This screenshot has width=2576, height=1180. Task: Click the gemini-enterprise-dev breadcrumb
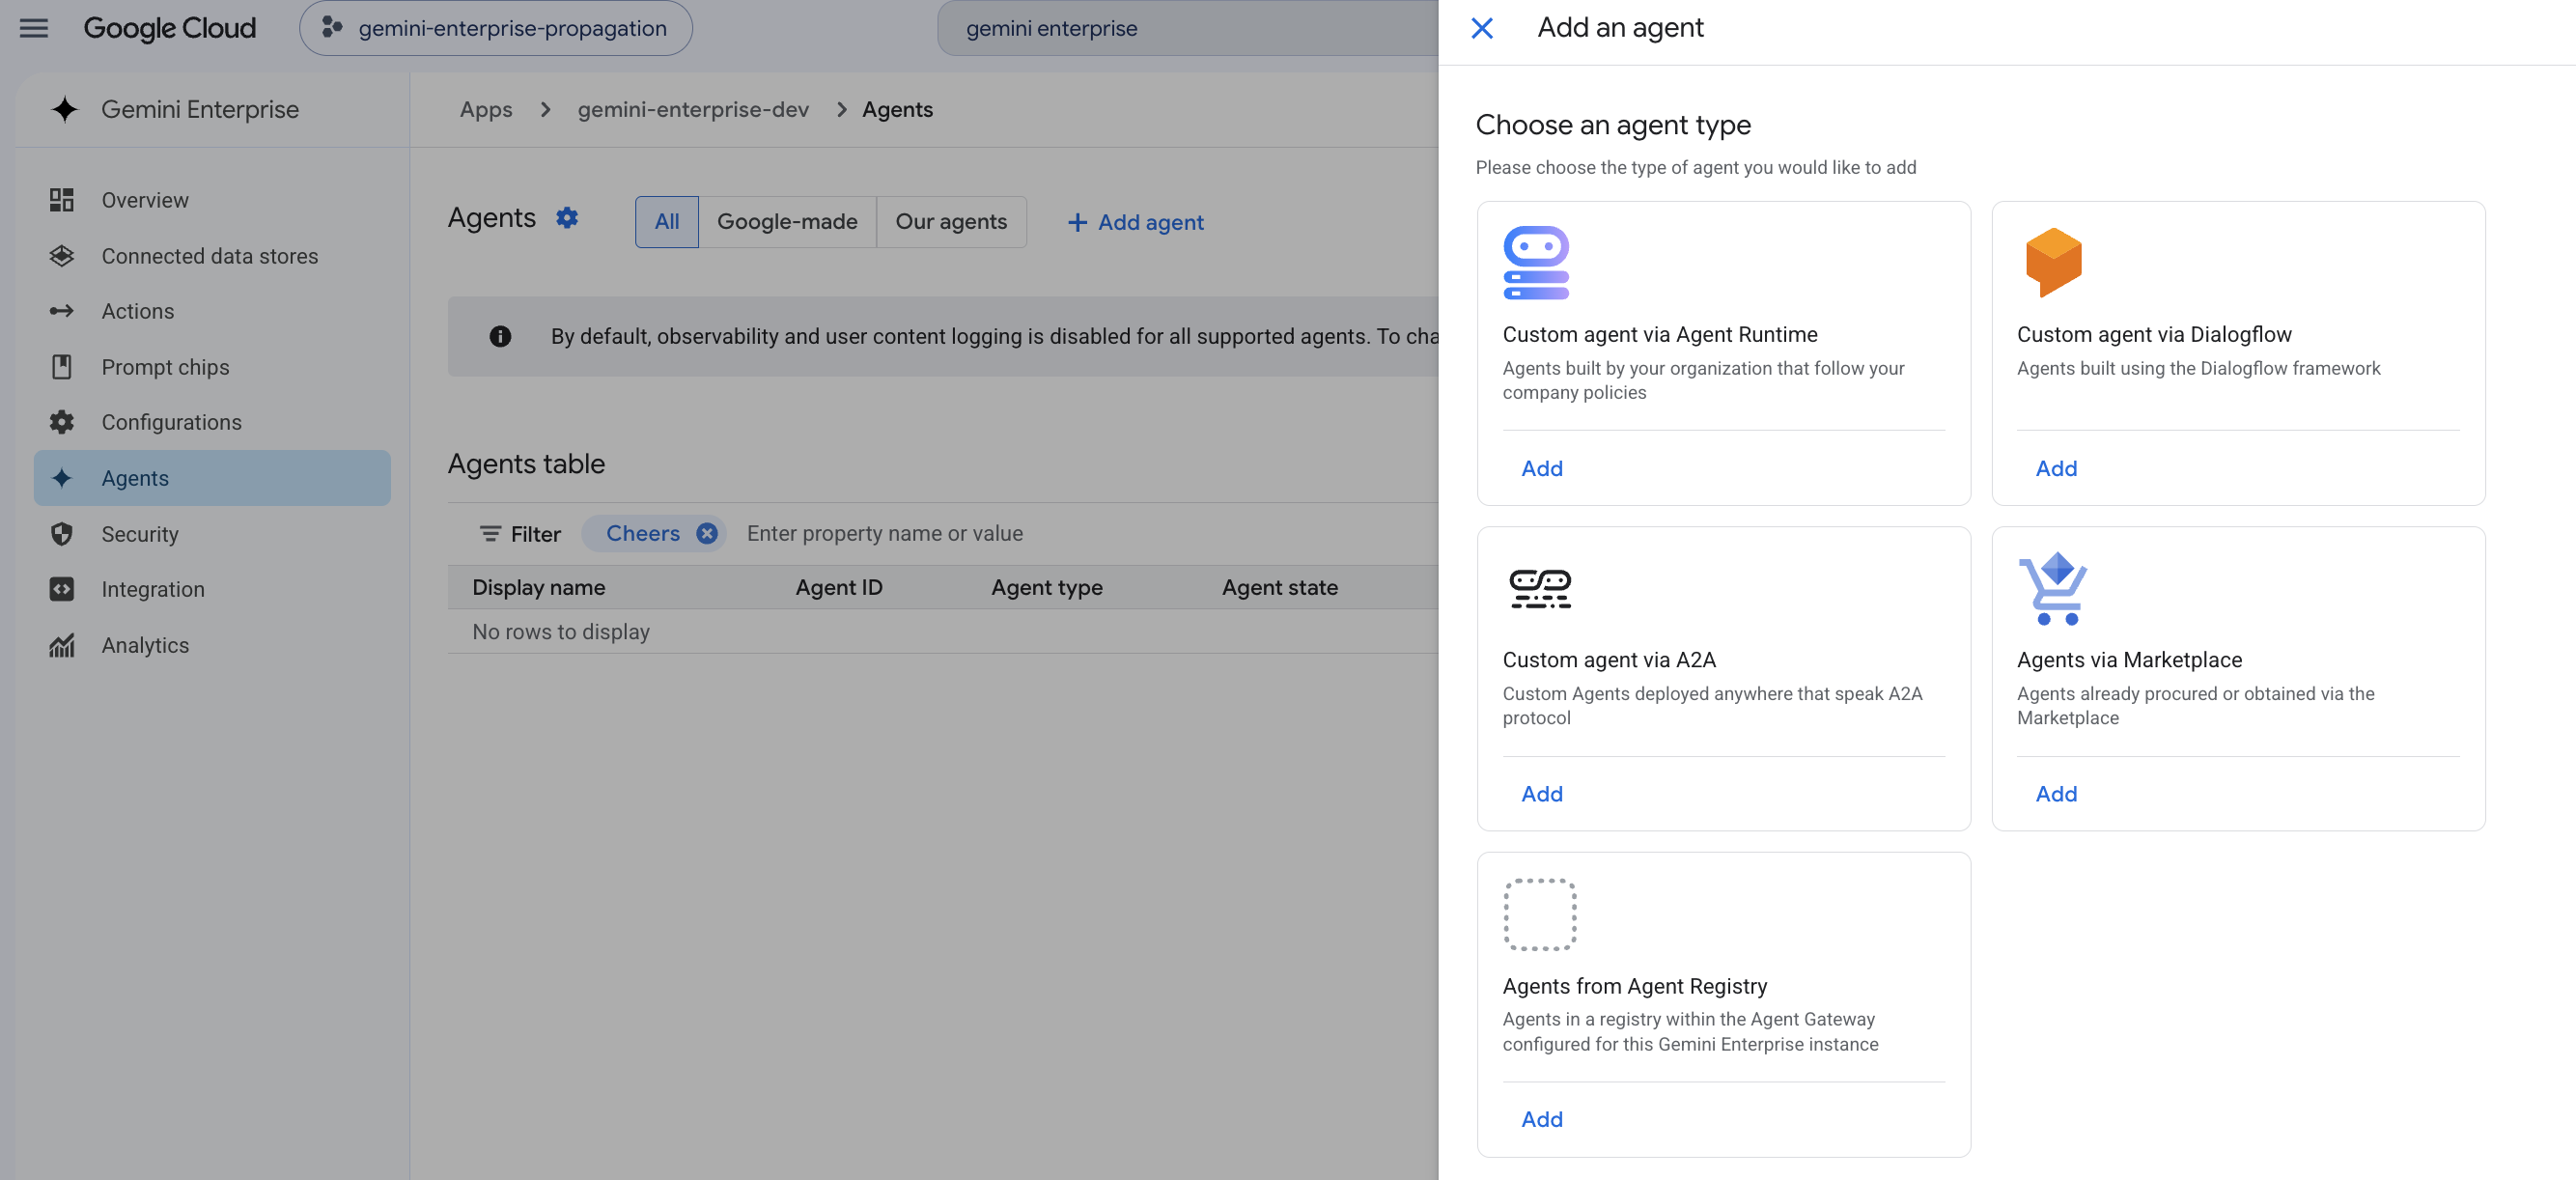(x=693, y=109)
